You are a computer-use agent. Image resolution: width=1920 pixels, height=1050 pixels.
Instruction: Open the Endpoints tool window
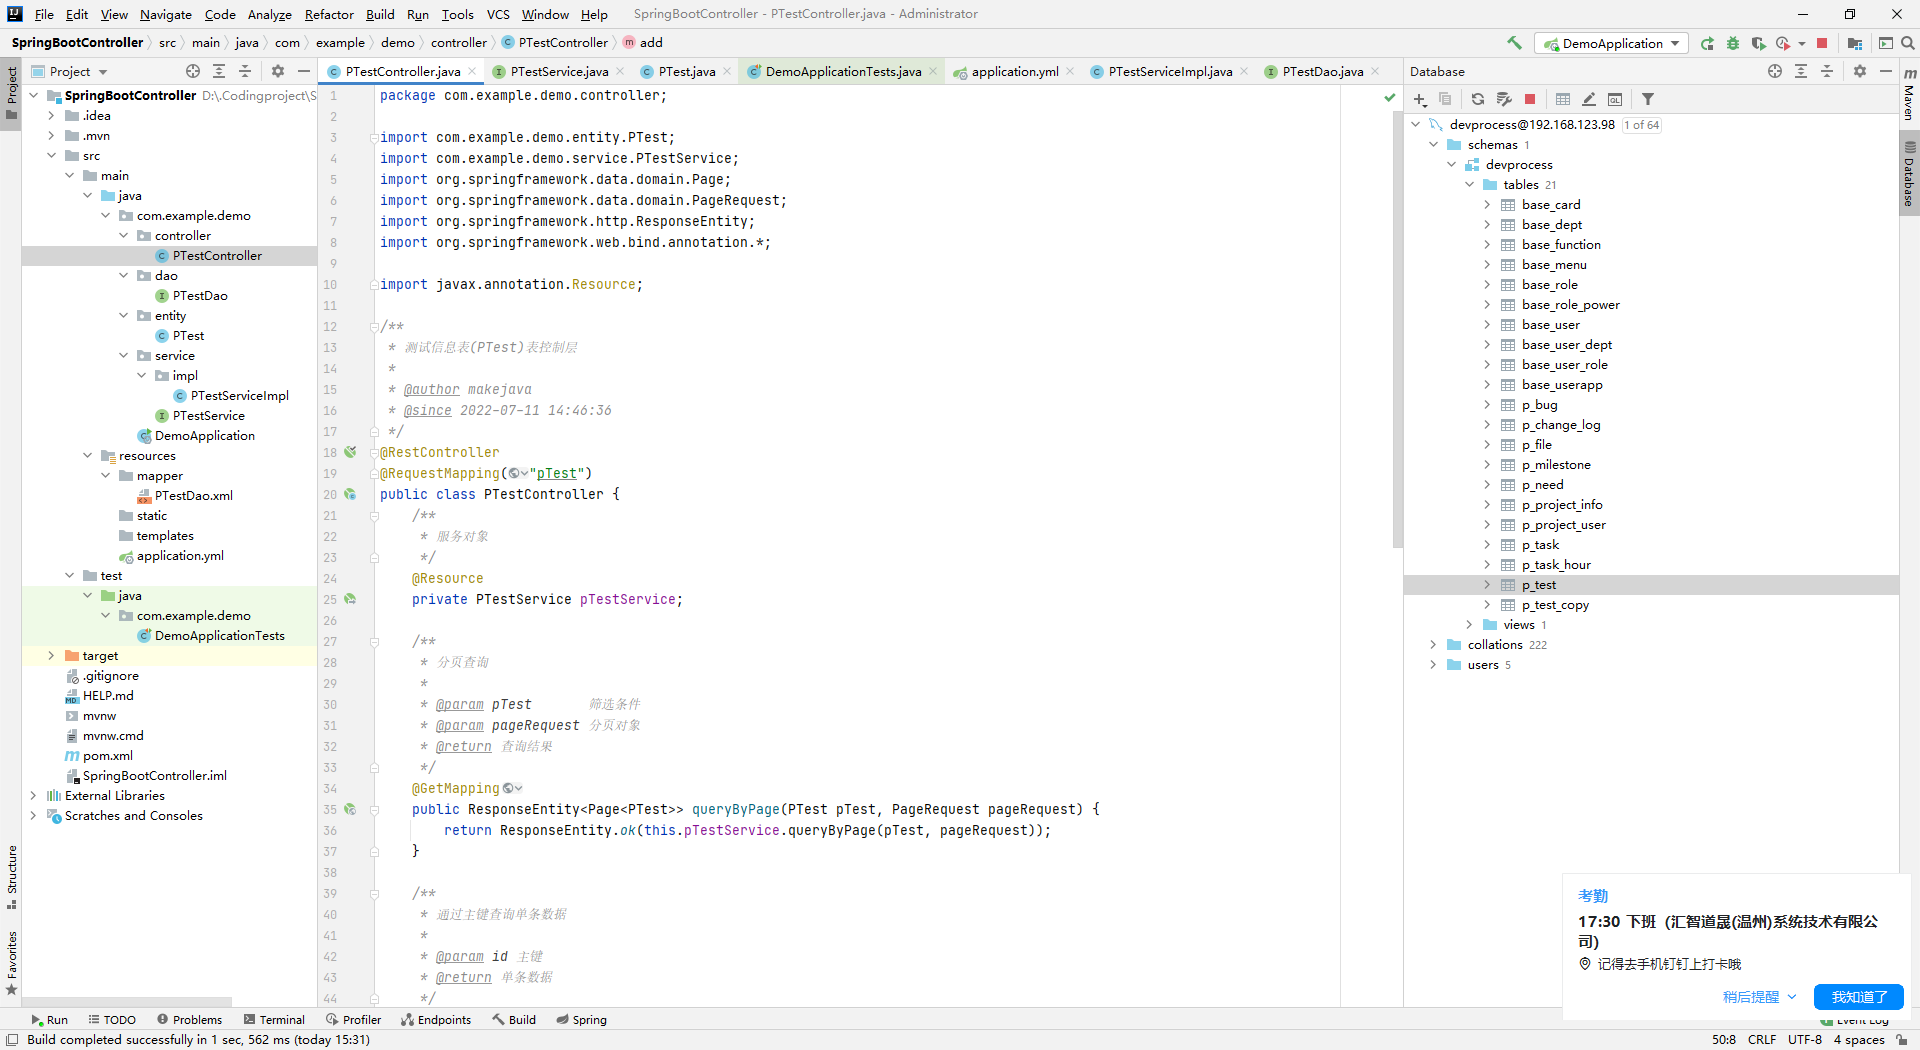pos(436,1019)
